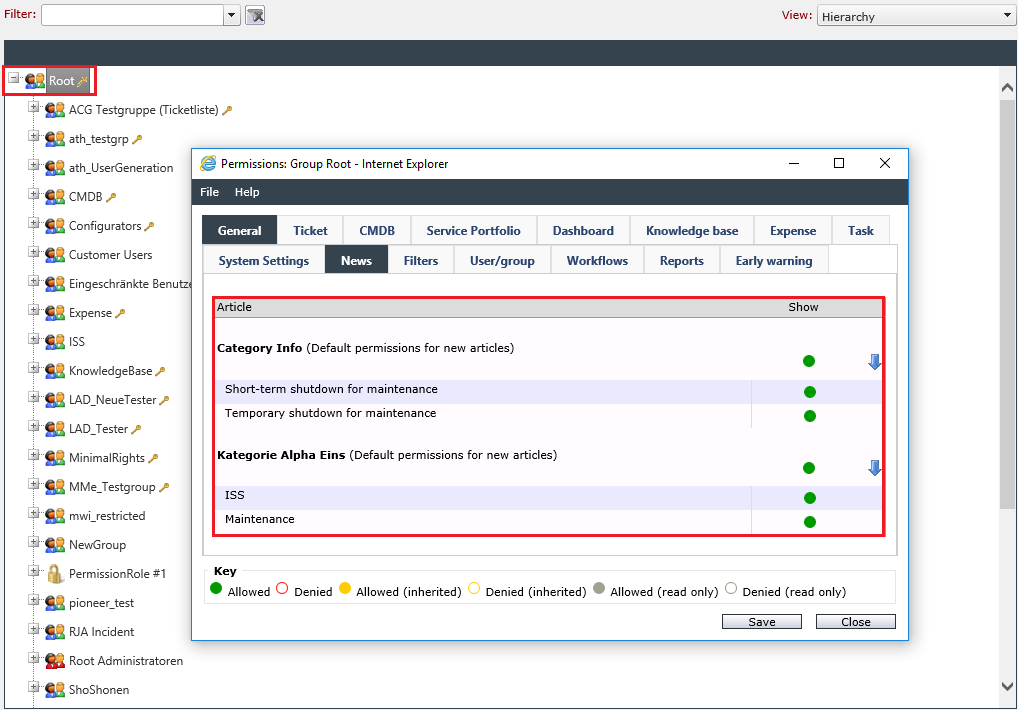Open the Help menu
Viewport: 1018px width, 710px height.
point(247,192)
